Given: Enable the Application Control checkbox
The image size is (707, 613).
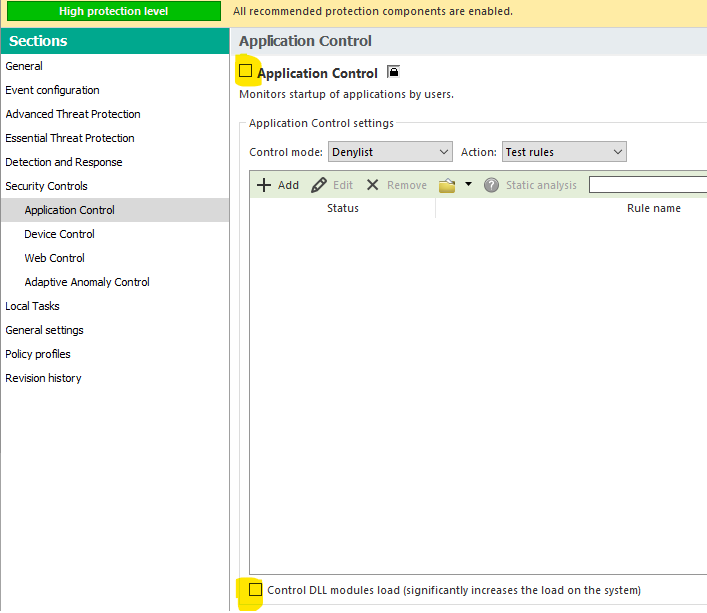Looking at the screenshot, I should click(246, 72).
